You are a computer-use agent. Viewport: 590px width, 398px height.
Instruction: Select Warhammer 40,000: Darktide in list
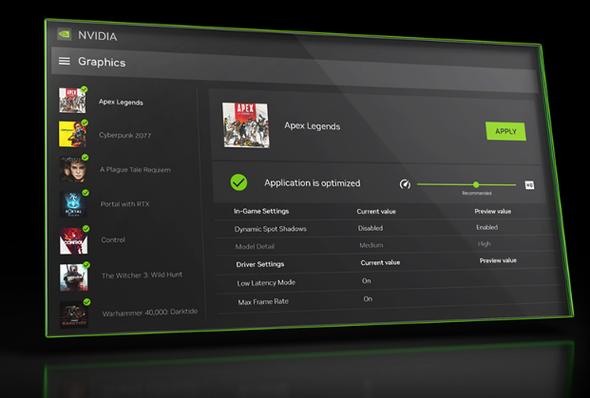150,312
